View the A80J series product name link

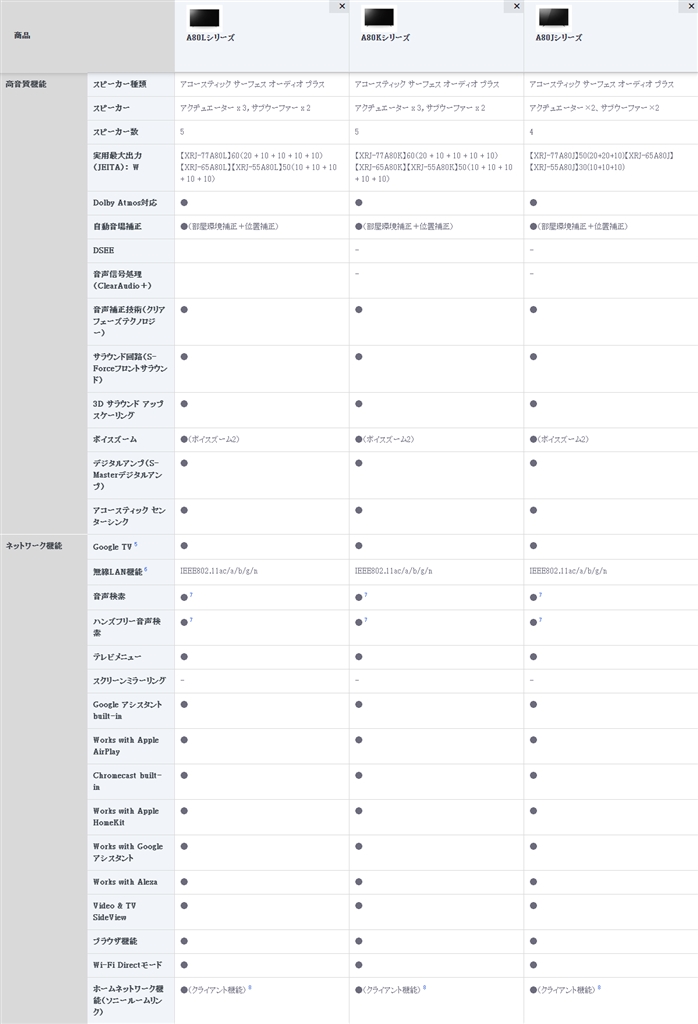[556, 37]
